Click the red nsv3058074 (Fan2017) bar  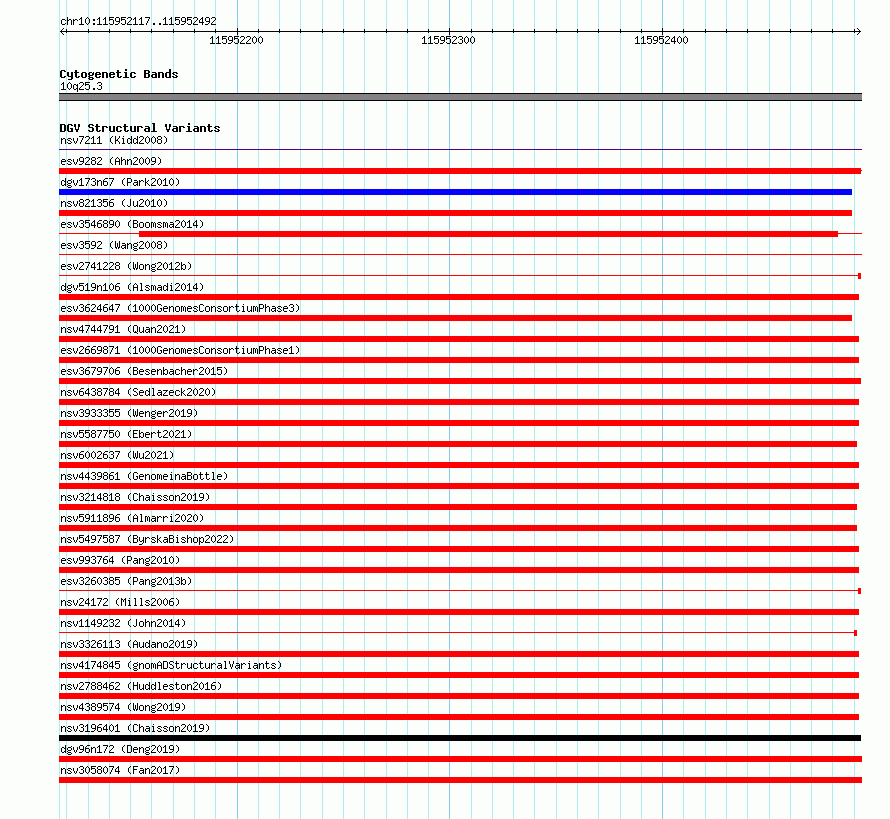coord(460,780)
